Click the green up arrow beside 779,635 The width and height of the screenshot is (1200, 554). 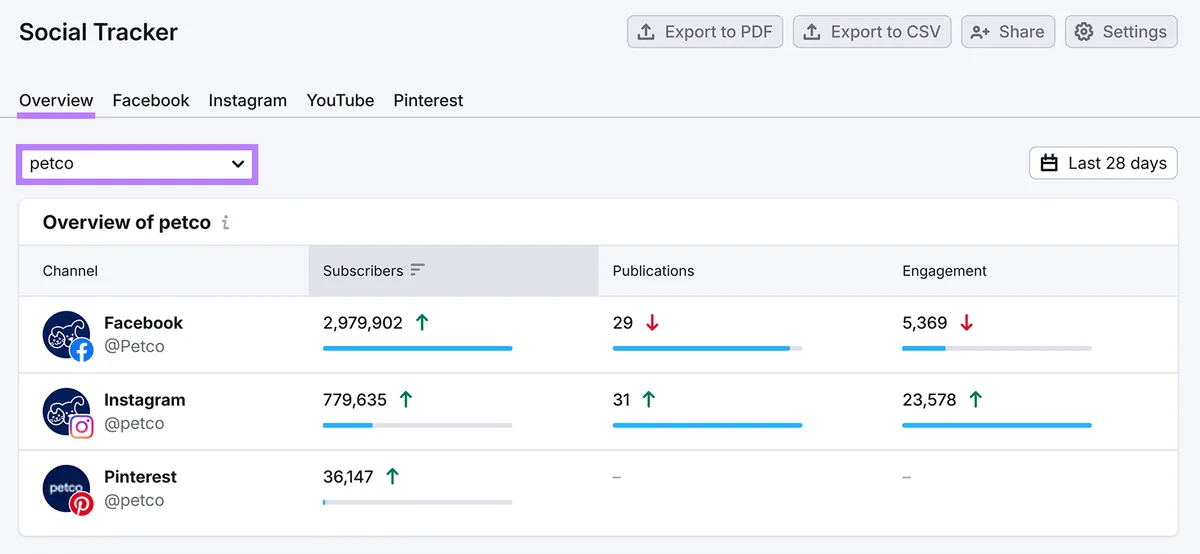[x=406, y=400]
